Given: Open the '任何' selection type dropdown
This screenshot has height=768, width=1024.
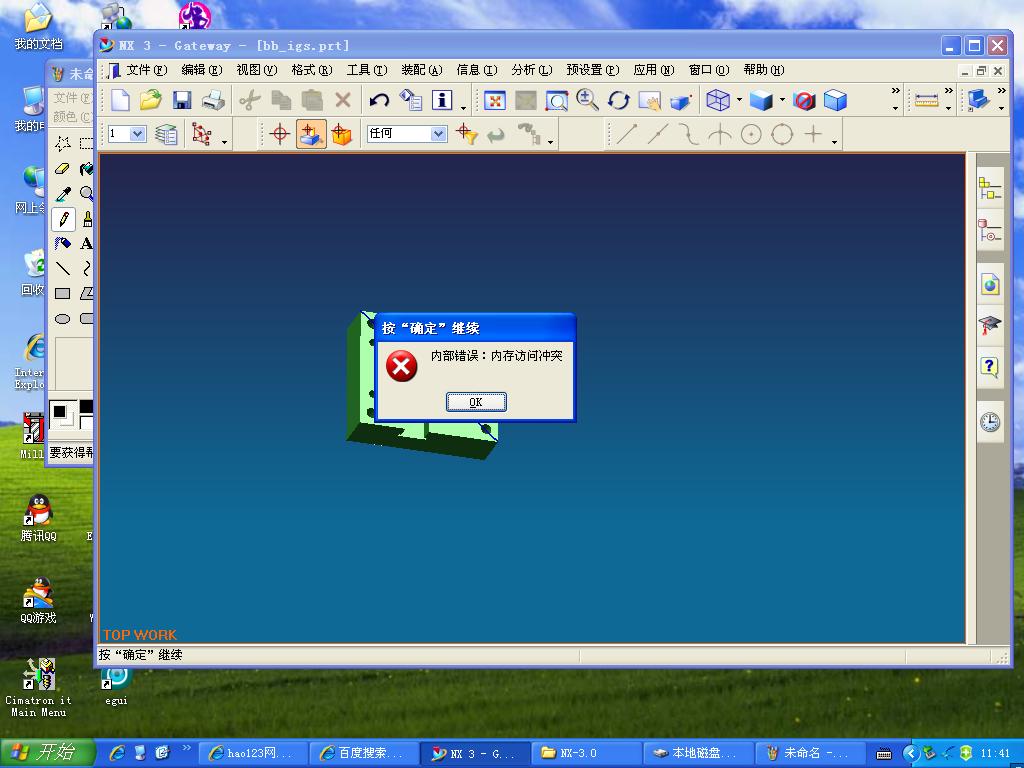Looking at the screenshot, I should (x=439, y=134).
